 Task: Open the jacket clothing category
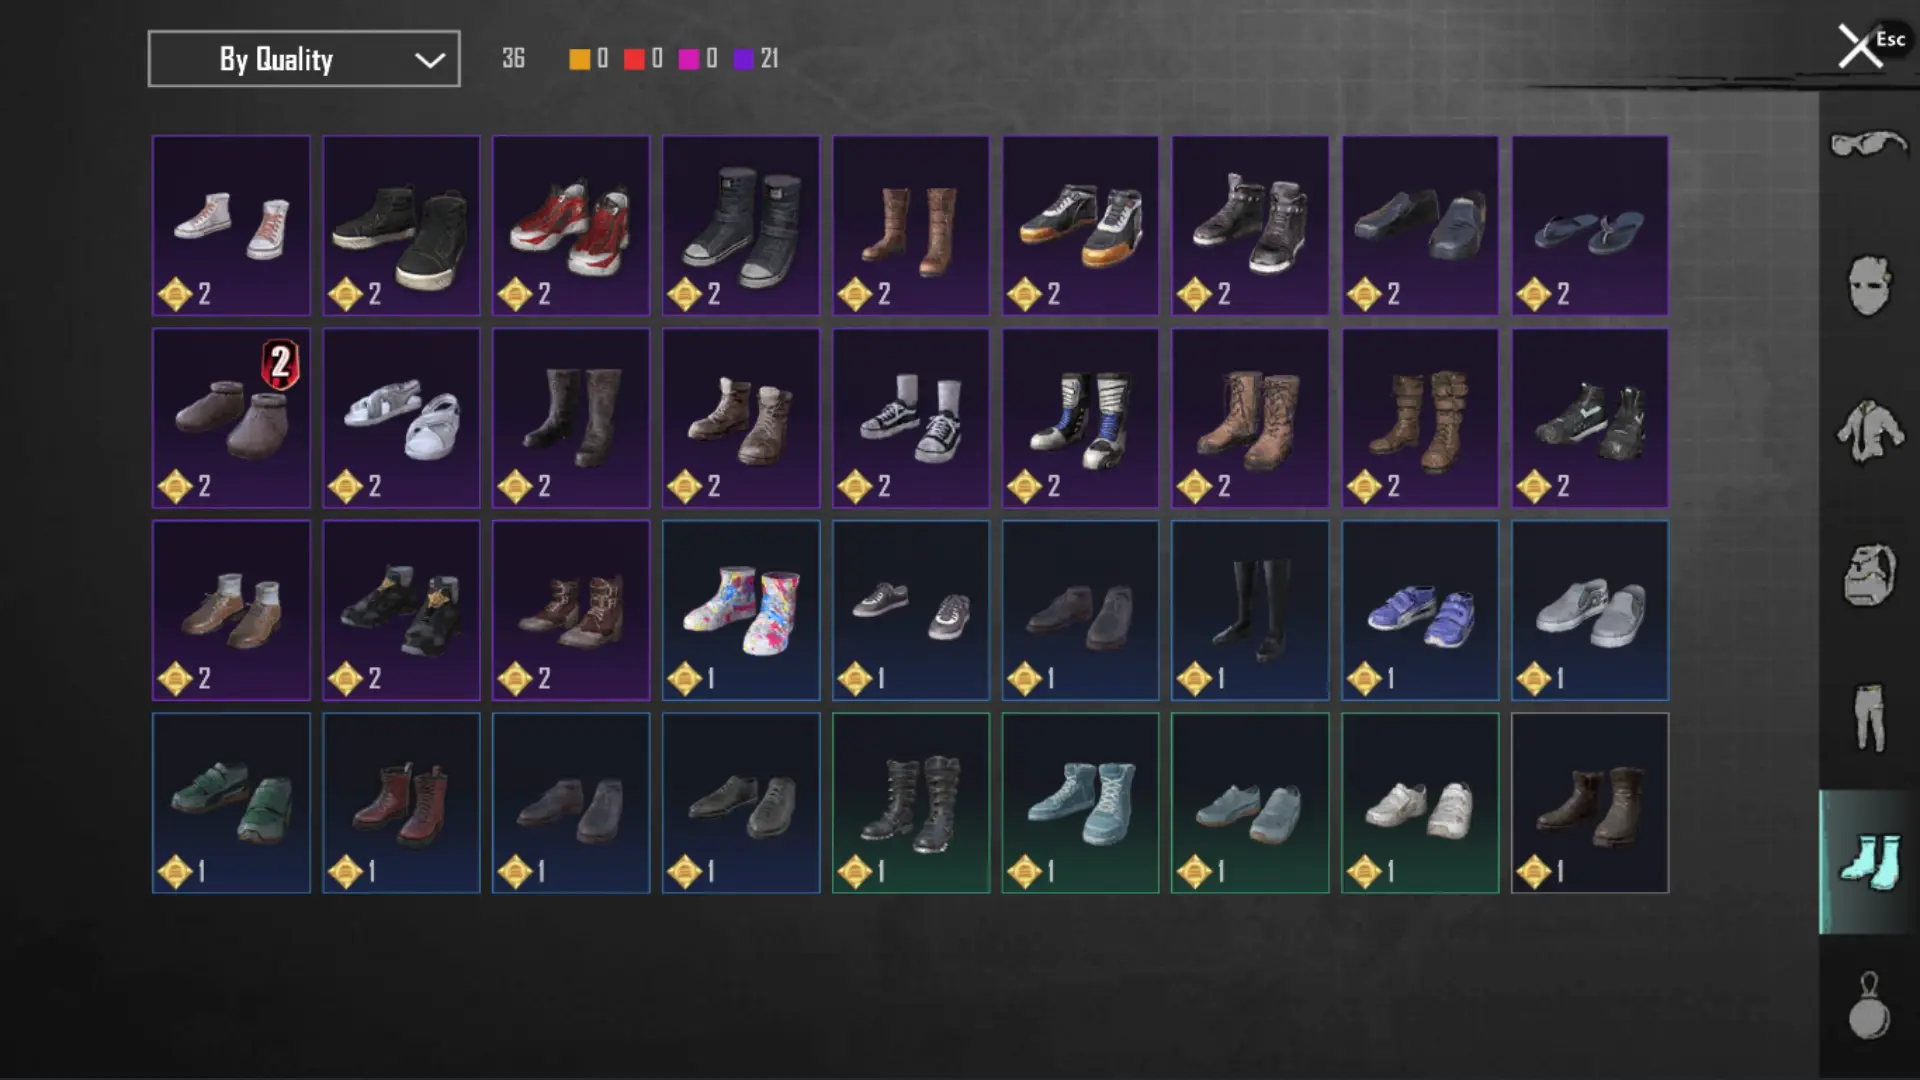pos(1868,431)
